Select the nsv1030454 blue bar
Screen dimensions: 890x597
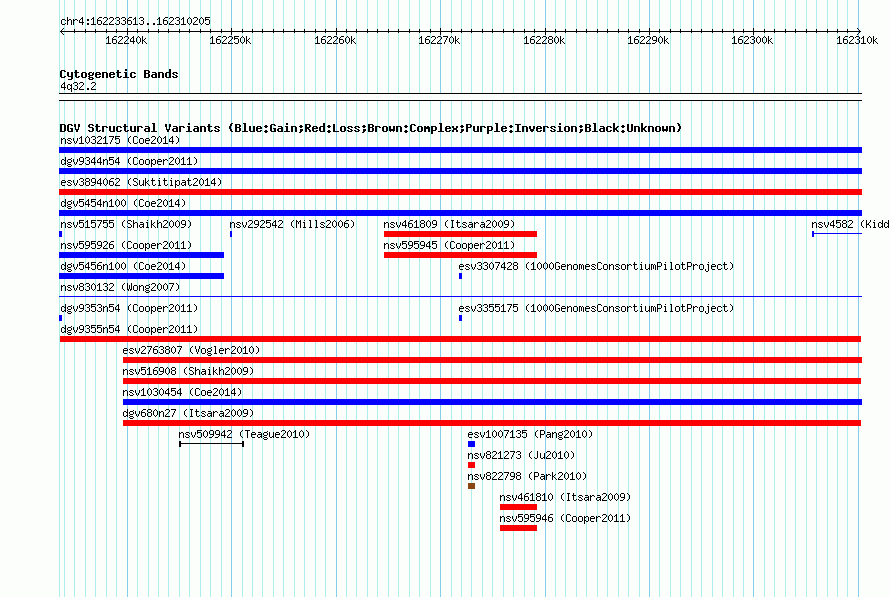pos(492,402)
